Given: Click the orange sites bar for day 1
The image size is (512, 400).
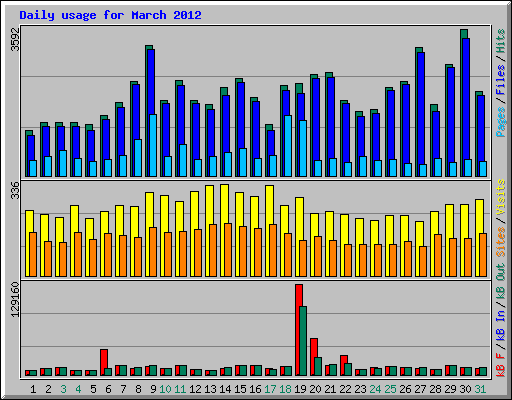Looking at the screenshot, I should [33, 254].
